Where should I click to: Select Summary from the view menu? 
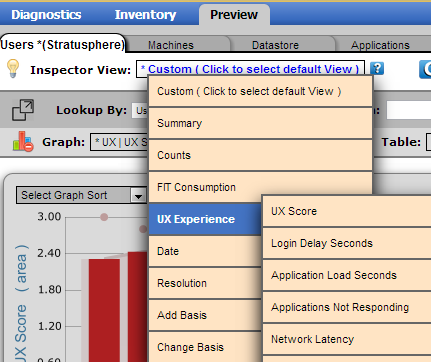pyautogui.click(x=260, y=123)
